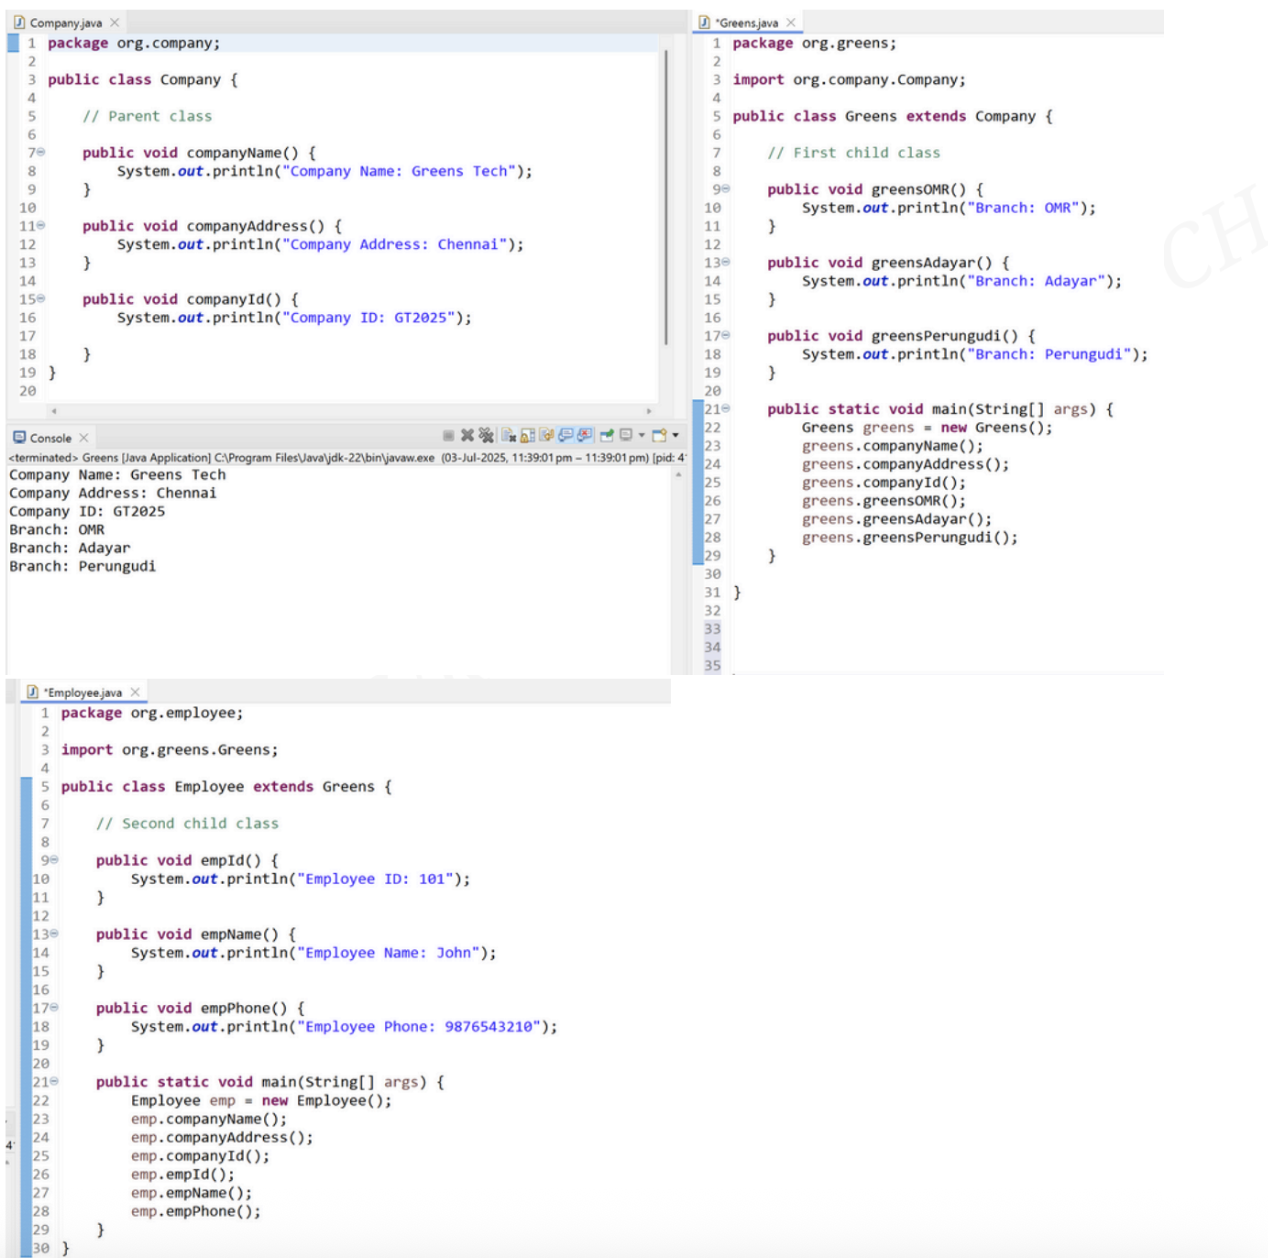Screen dimensions: 1268x1258
Task: Remove all terminated launches in Console
Action: 486,435
